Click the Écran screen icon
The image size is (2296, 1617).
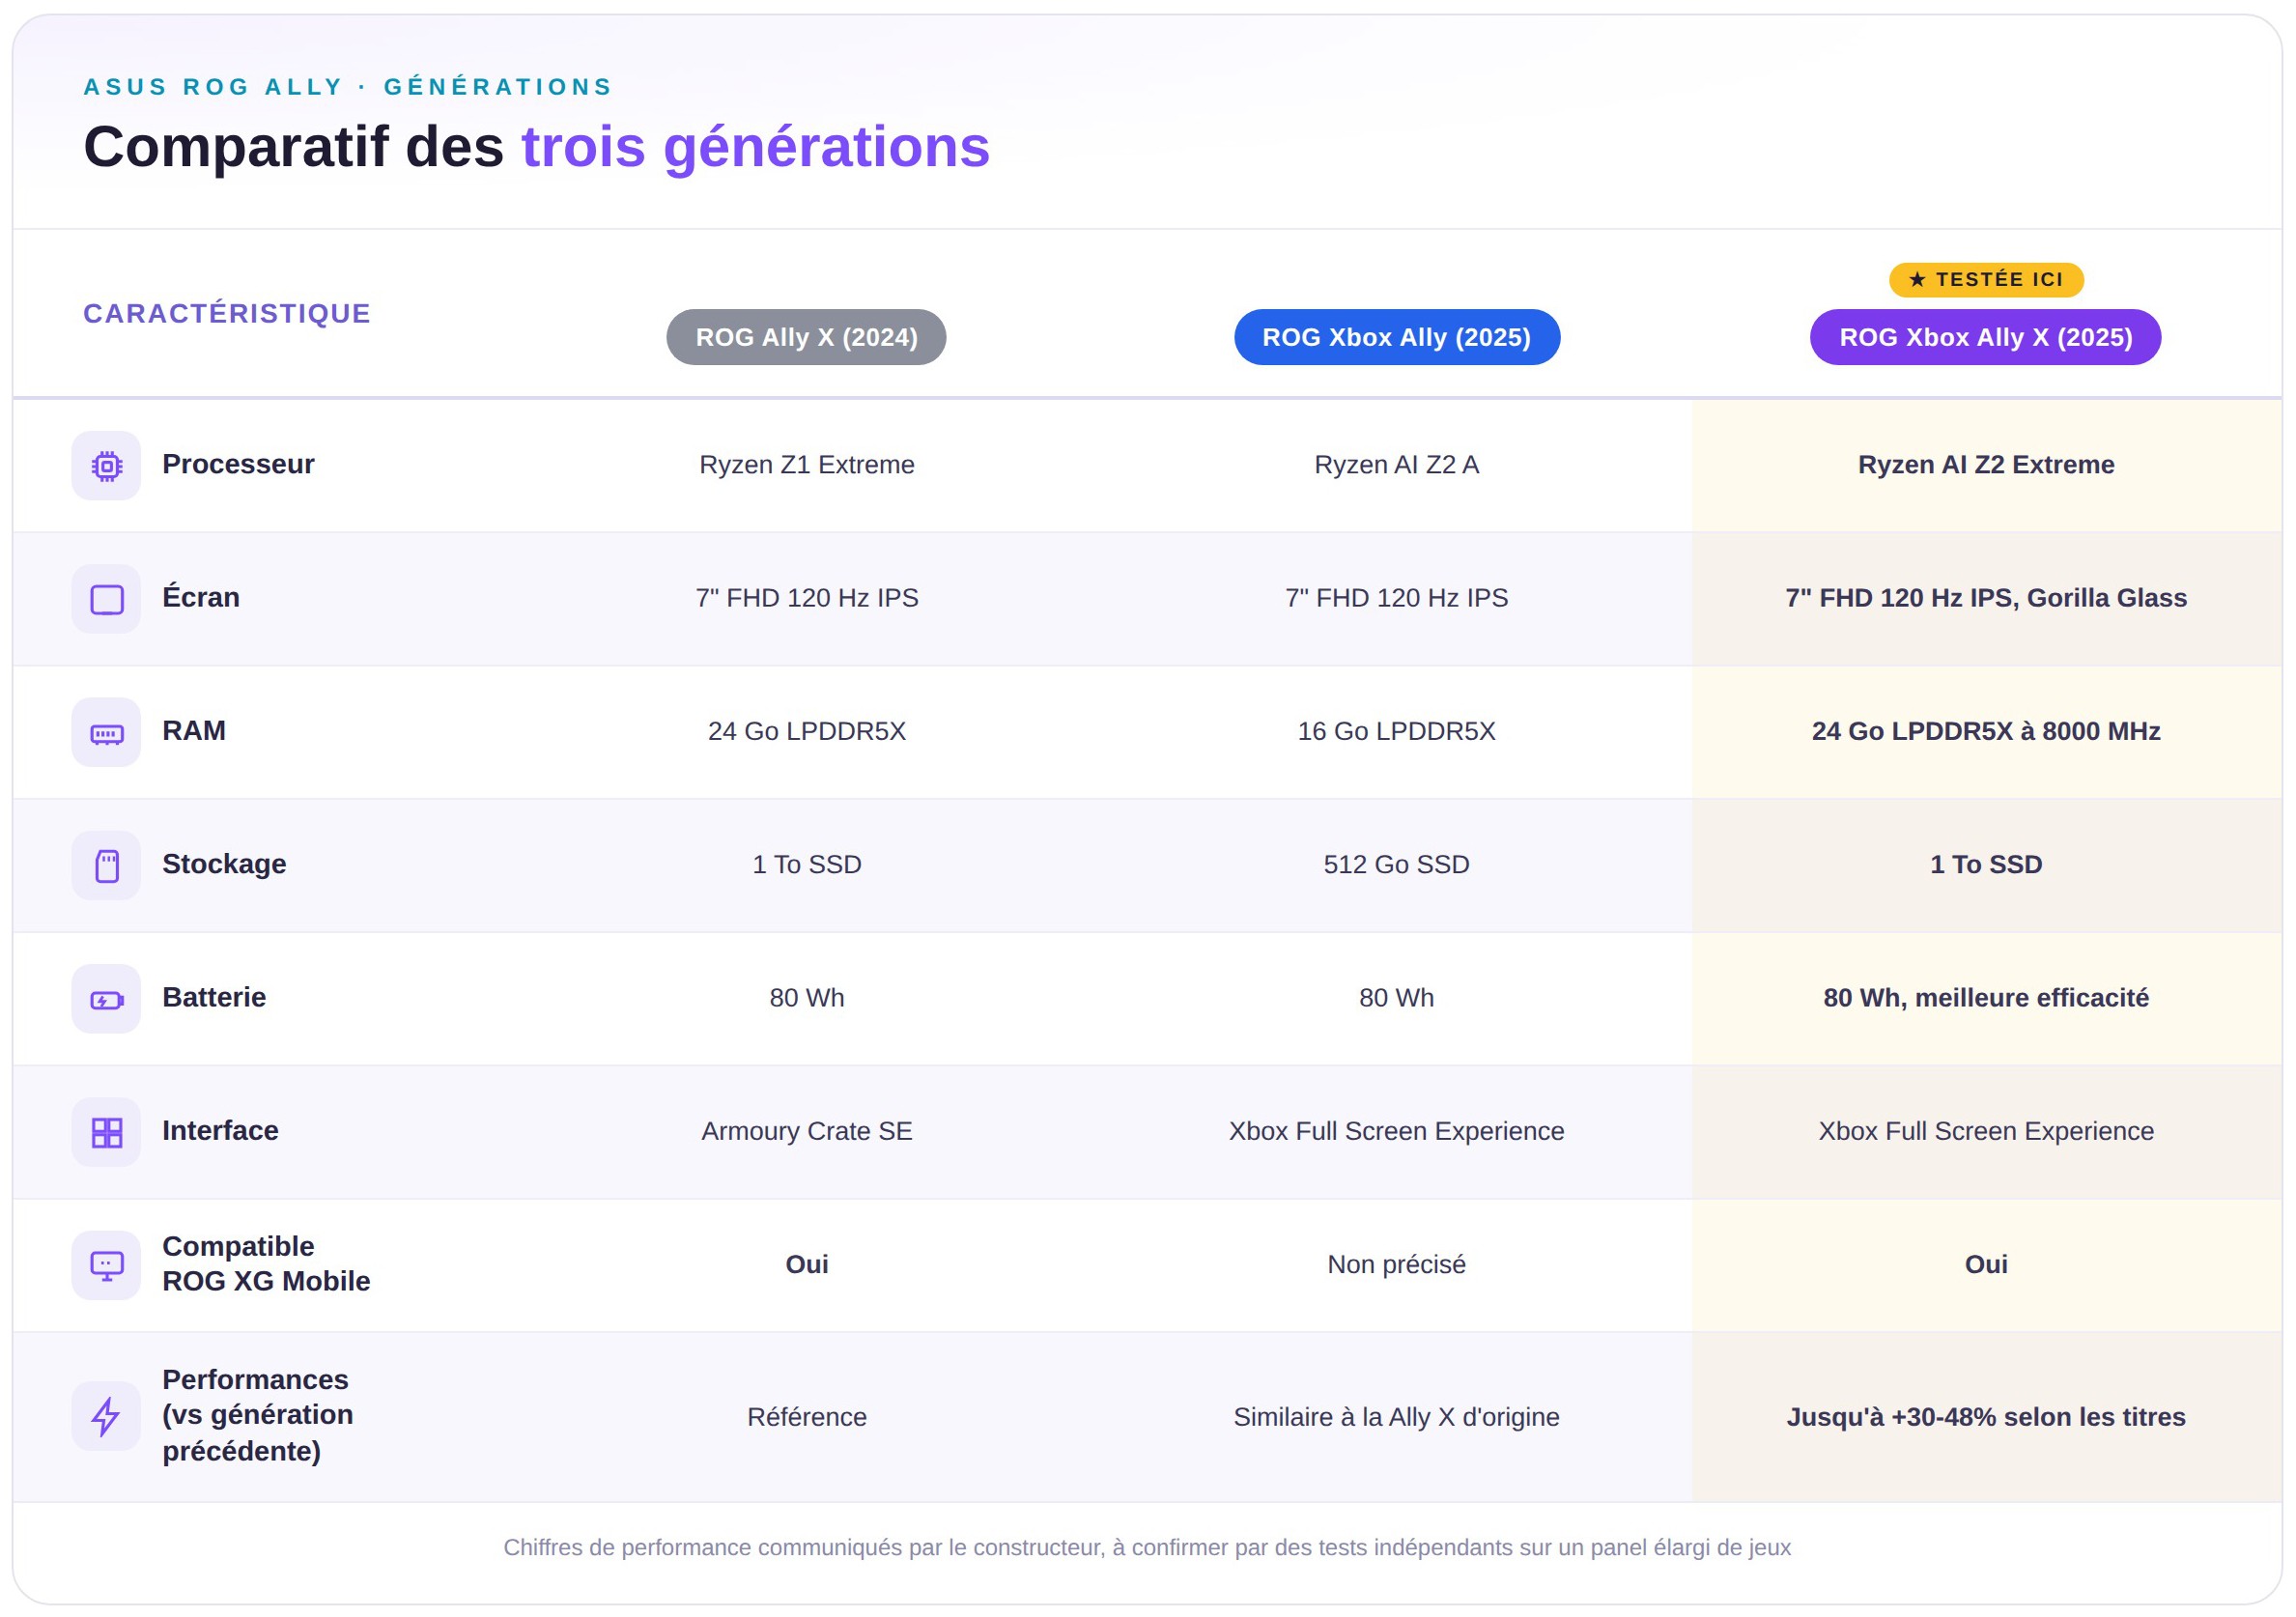[x=106, y=599]
